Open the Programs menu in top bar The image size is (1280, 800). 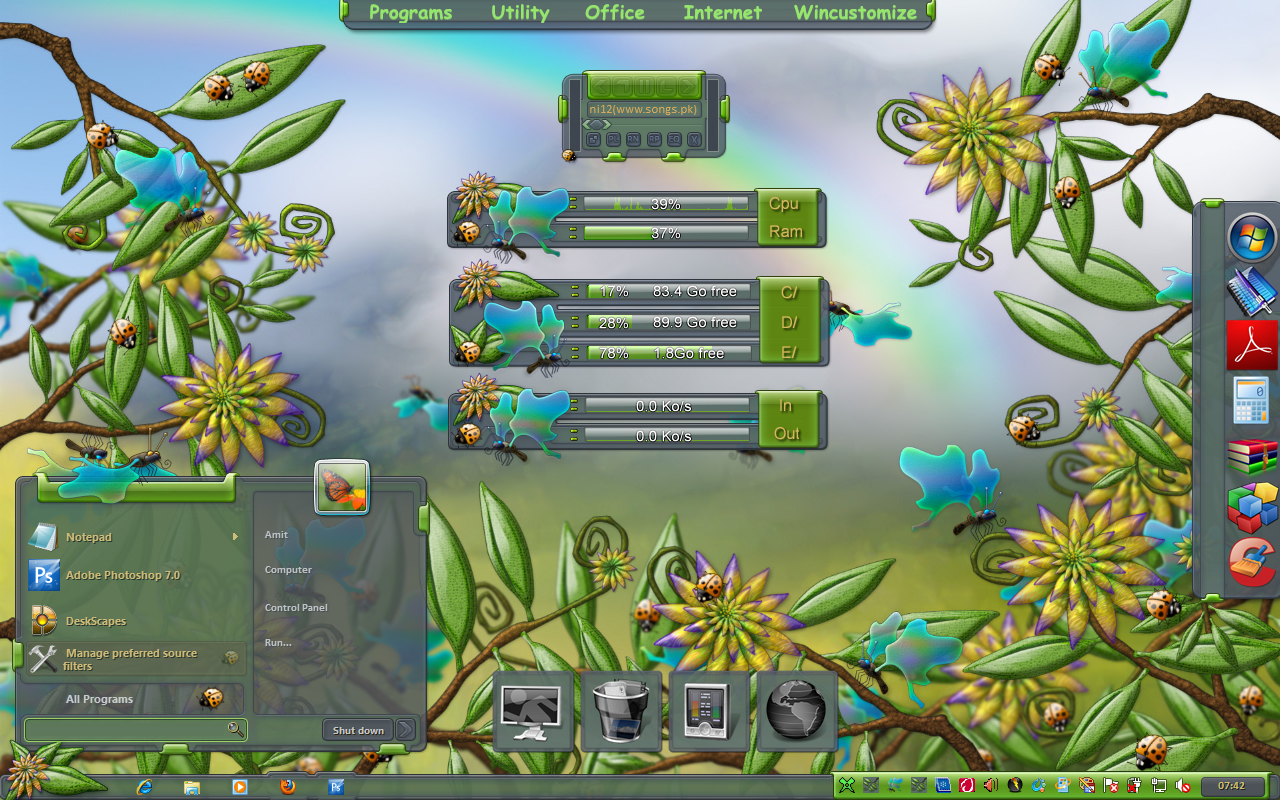pos(410,13)
